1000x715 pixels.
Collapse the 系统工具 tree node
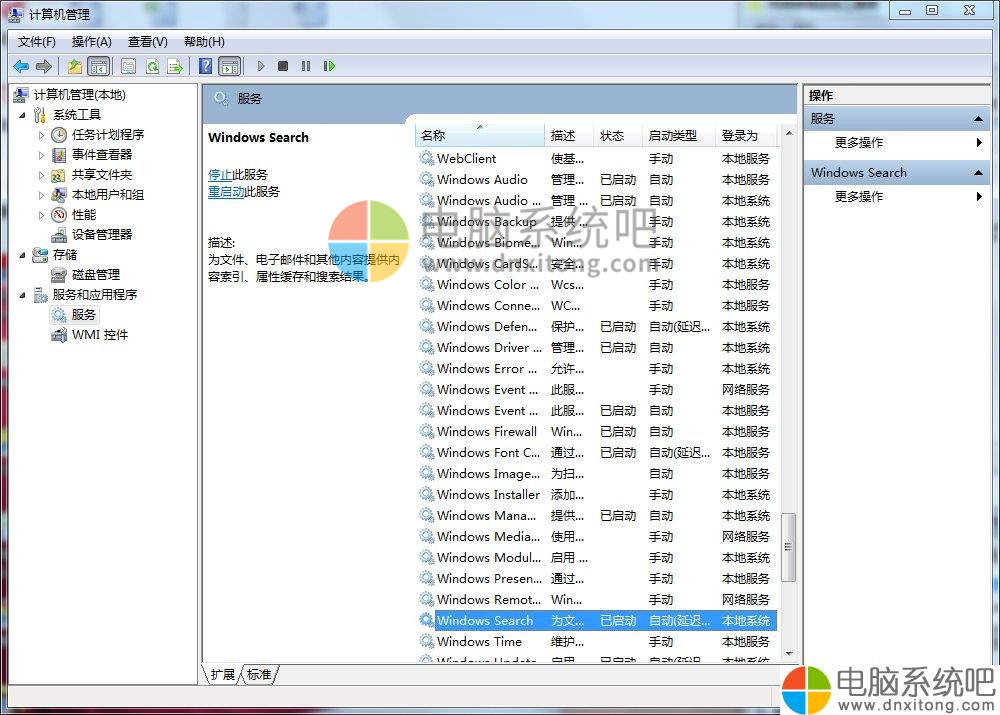tap(23, 115)
